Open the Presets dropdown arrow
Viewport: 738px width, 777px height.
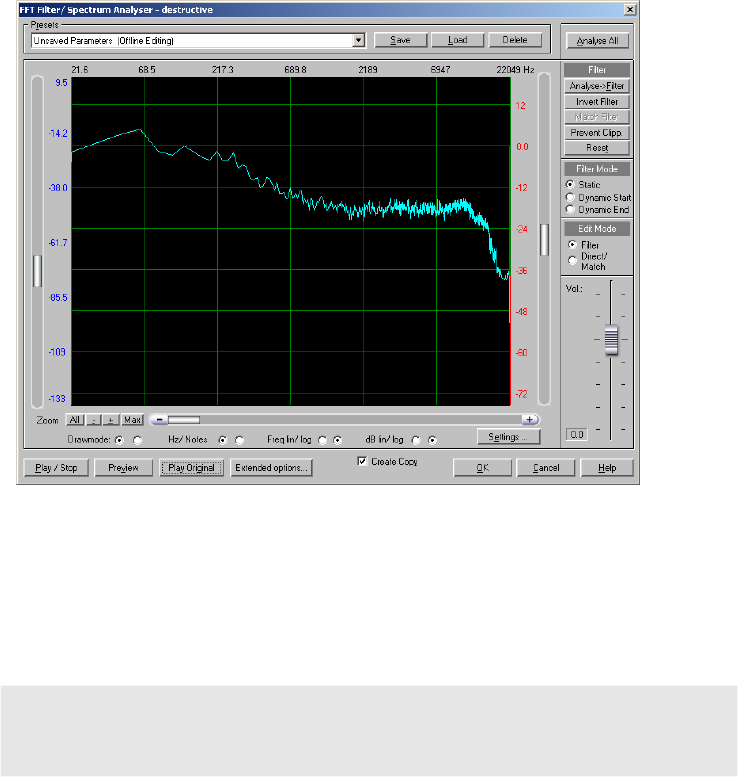tap(359, 41)
